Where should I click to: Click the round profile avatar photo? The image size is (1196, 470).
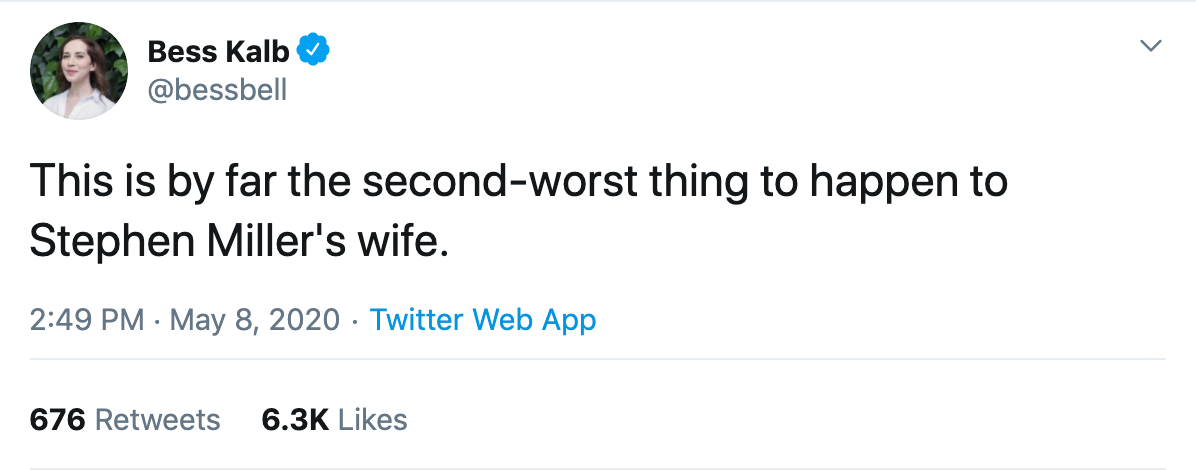point(80,70)
